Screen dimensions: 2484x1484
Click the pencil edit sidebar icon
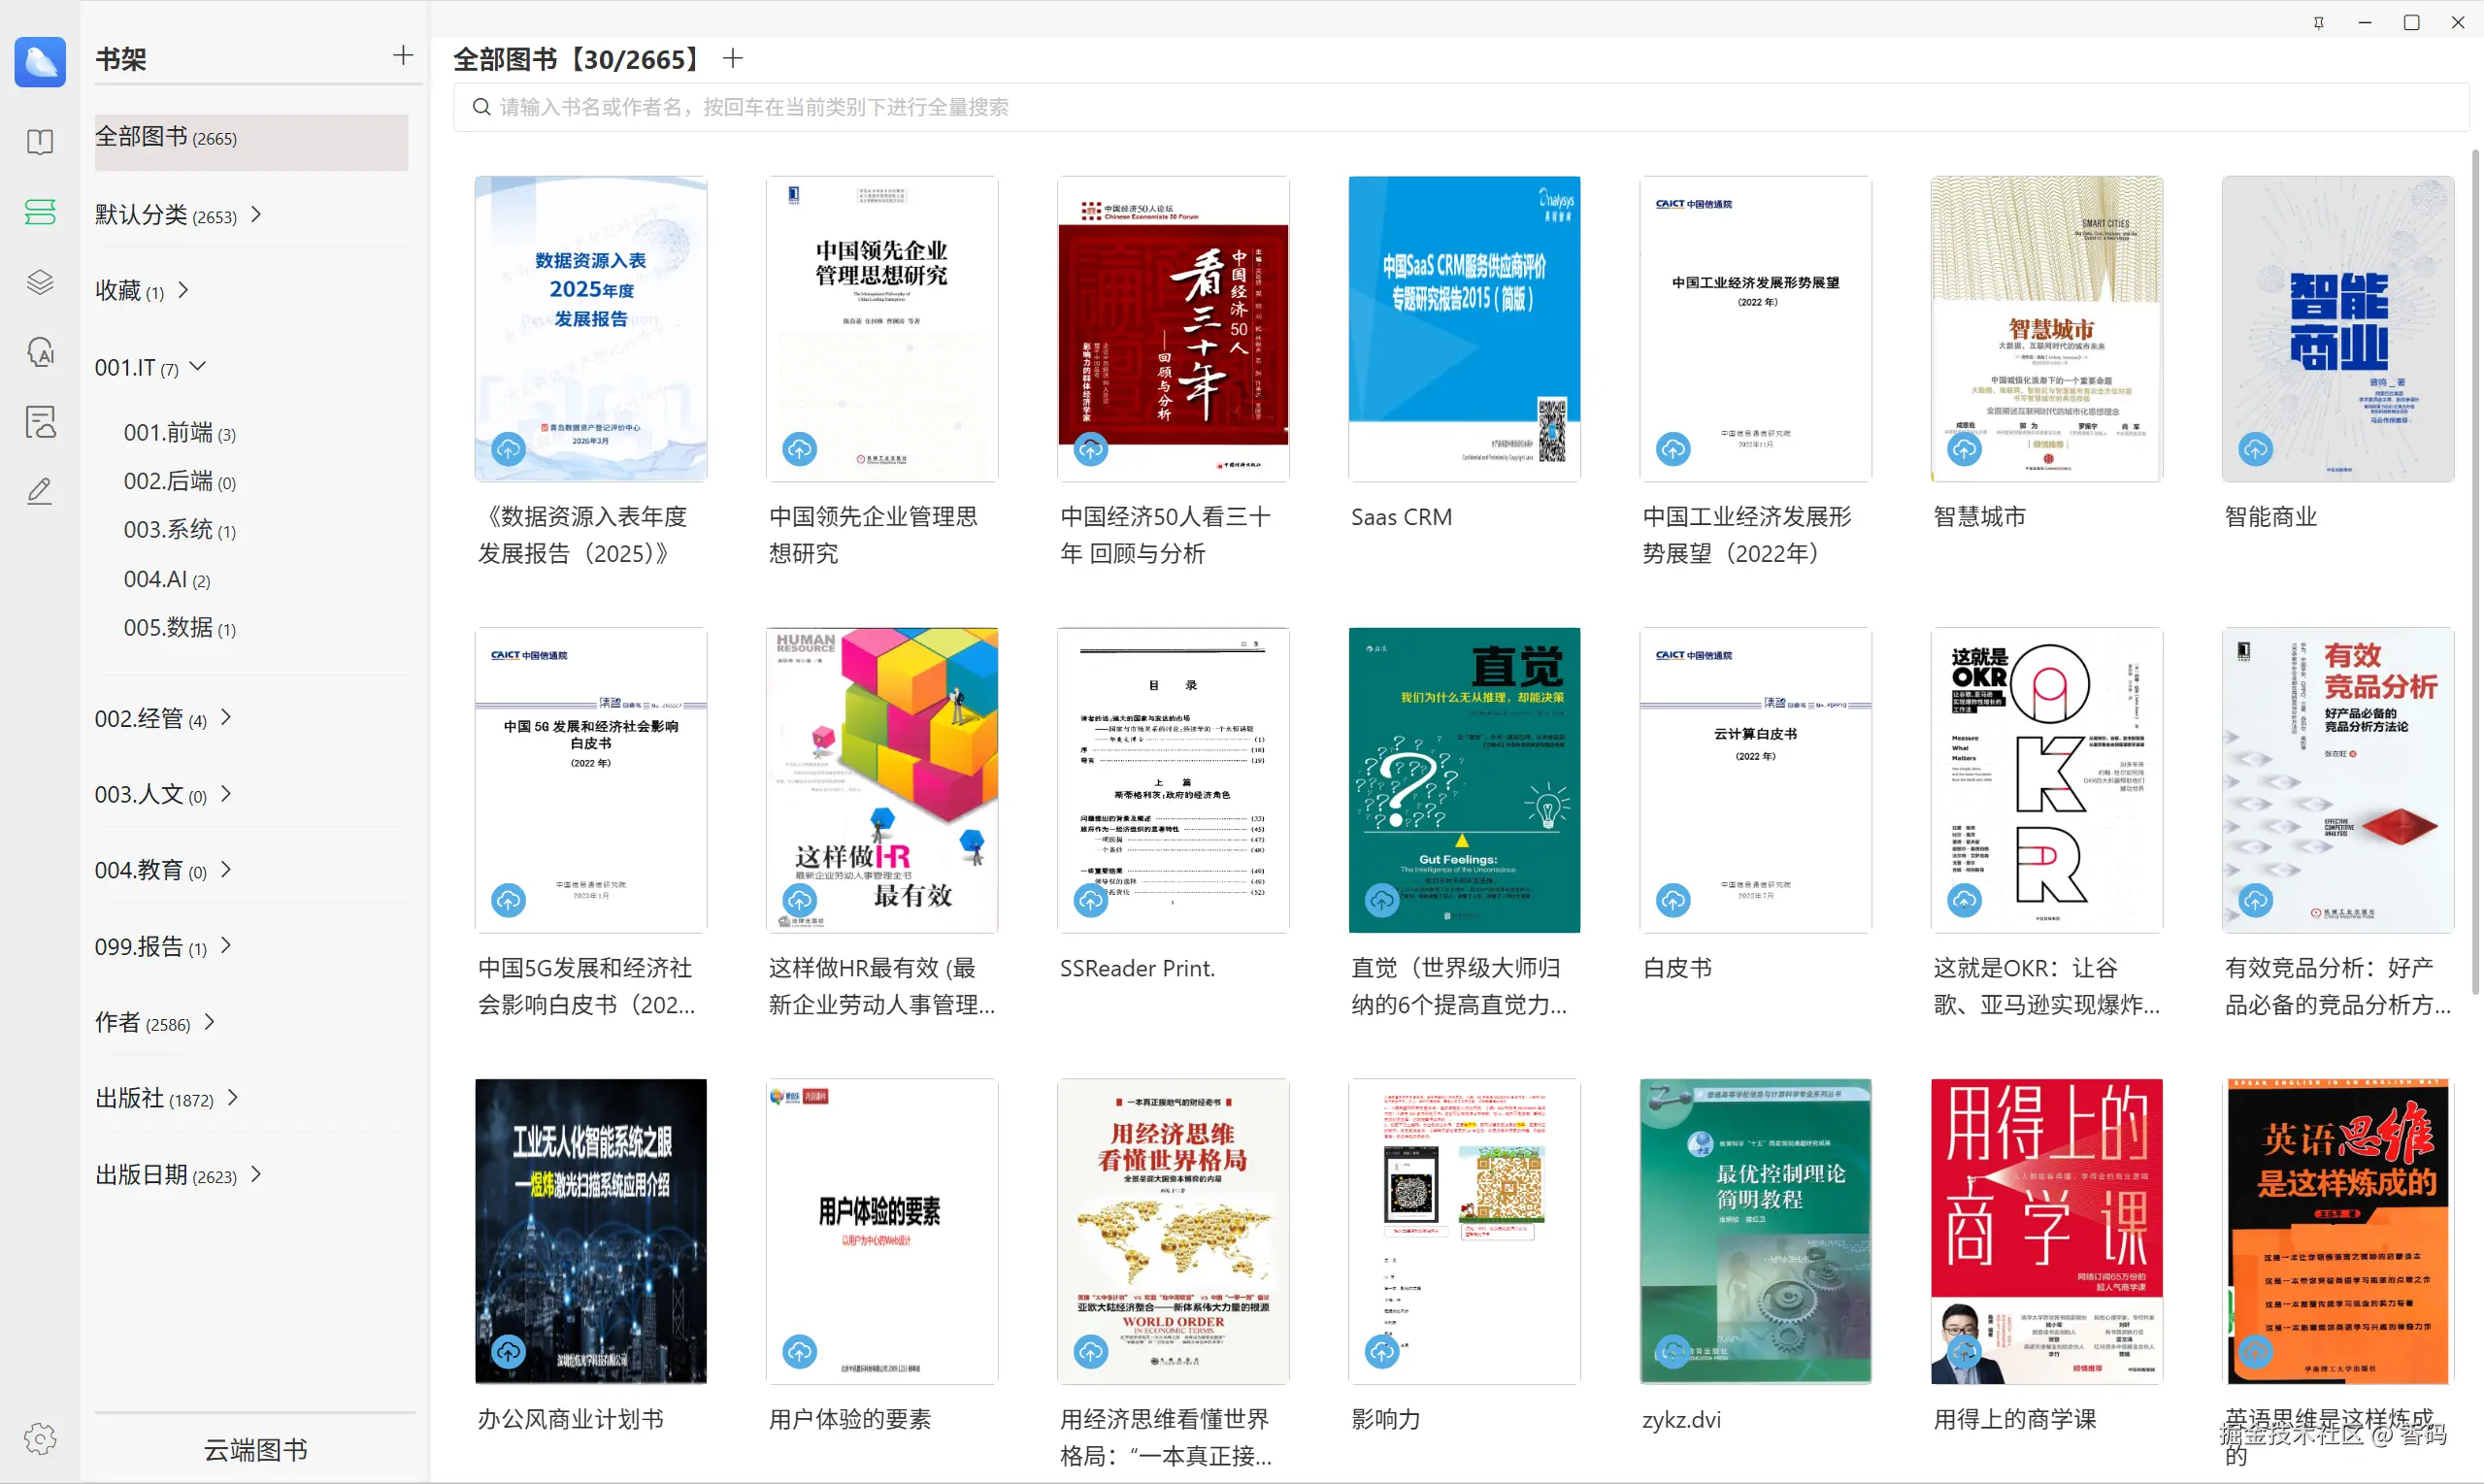pos(40,491)
